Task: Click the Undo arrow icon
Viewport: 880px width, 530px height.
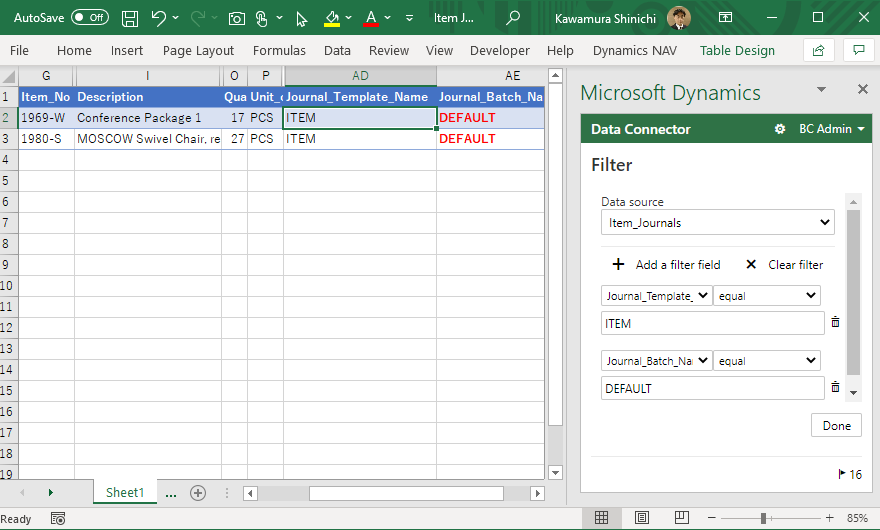Action: tap(158, 18)
